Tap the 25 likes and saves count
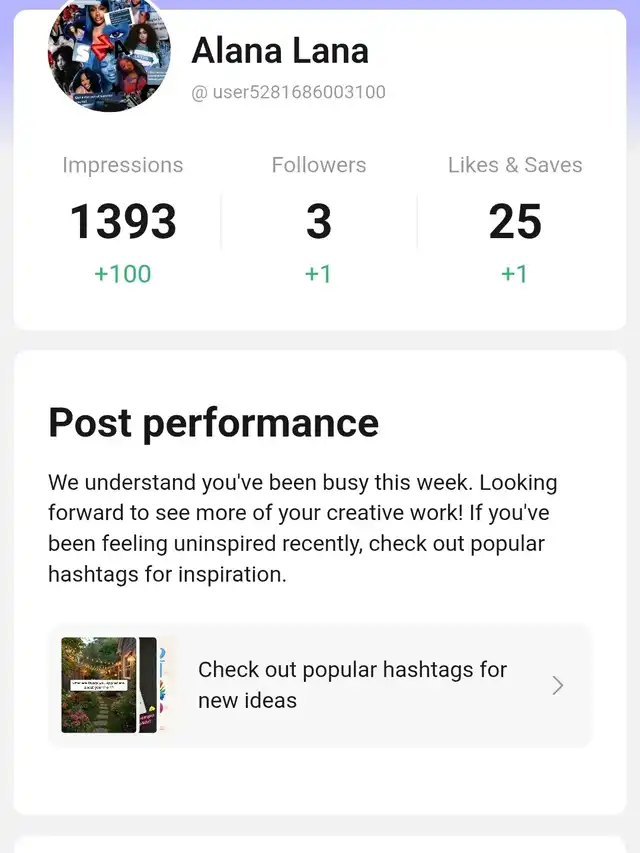The height and width of the screenshot is (853, 640). (515, 222)
